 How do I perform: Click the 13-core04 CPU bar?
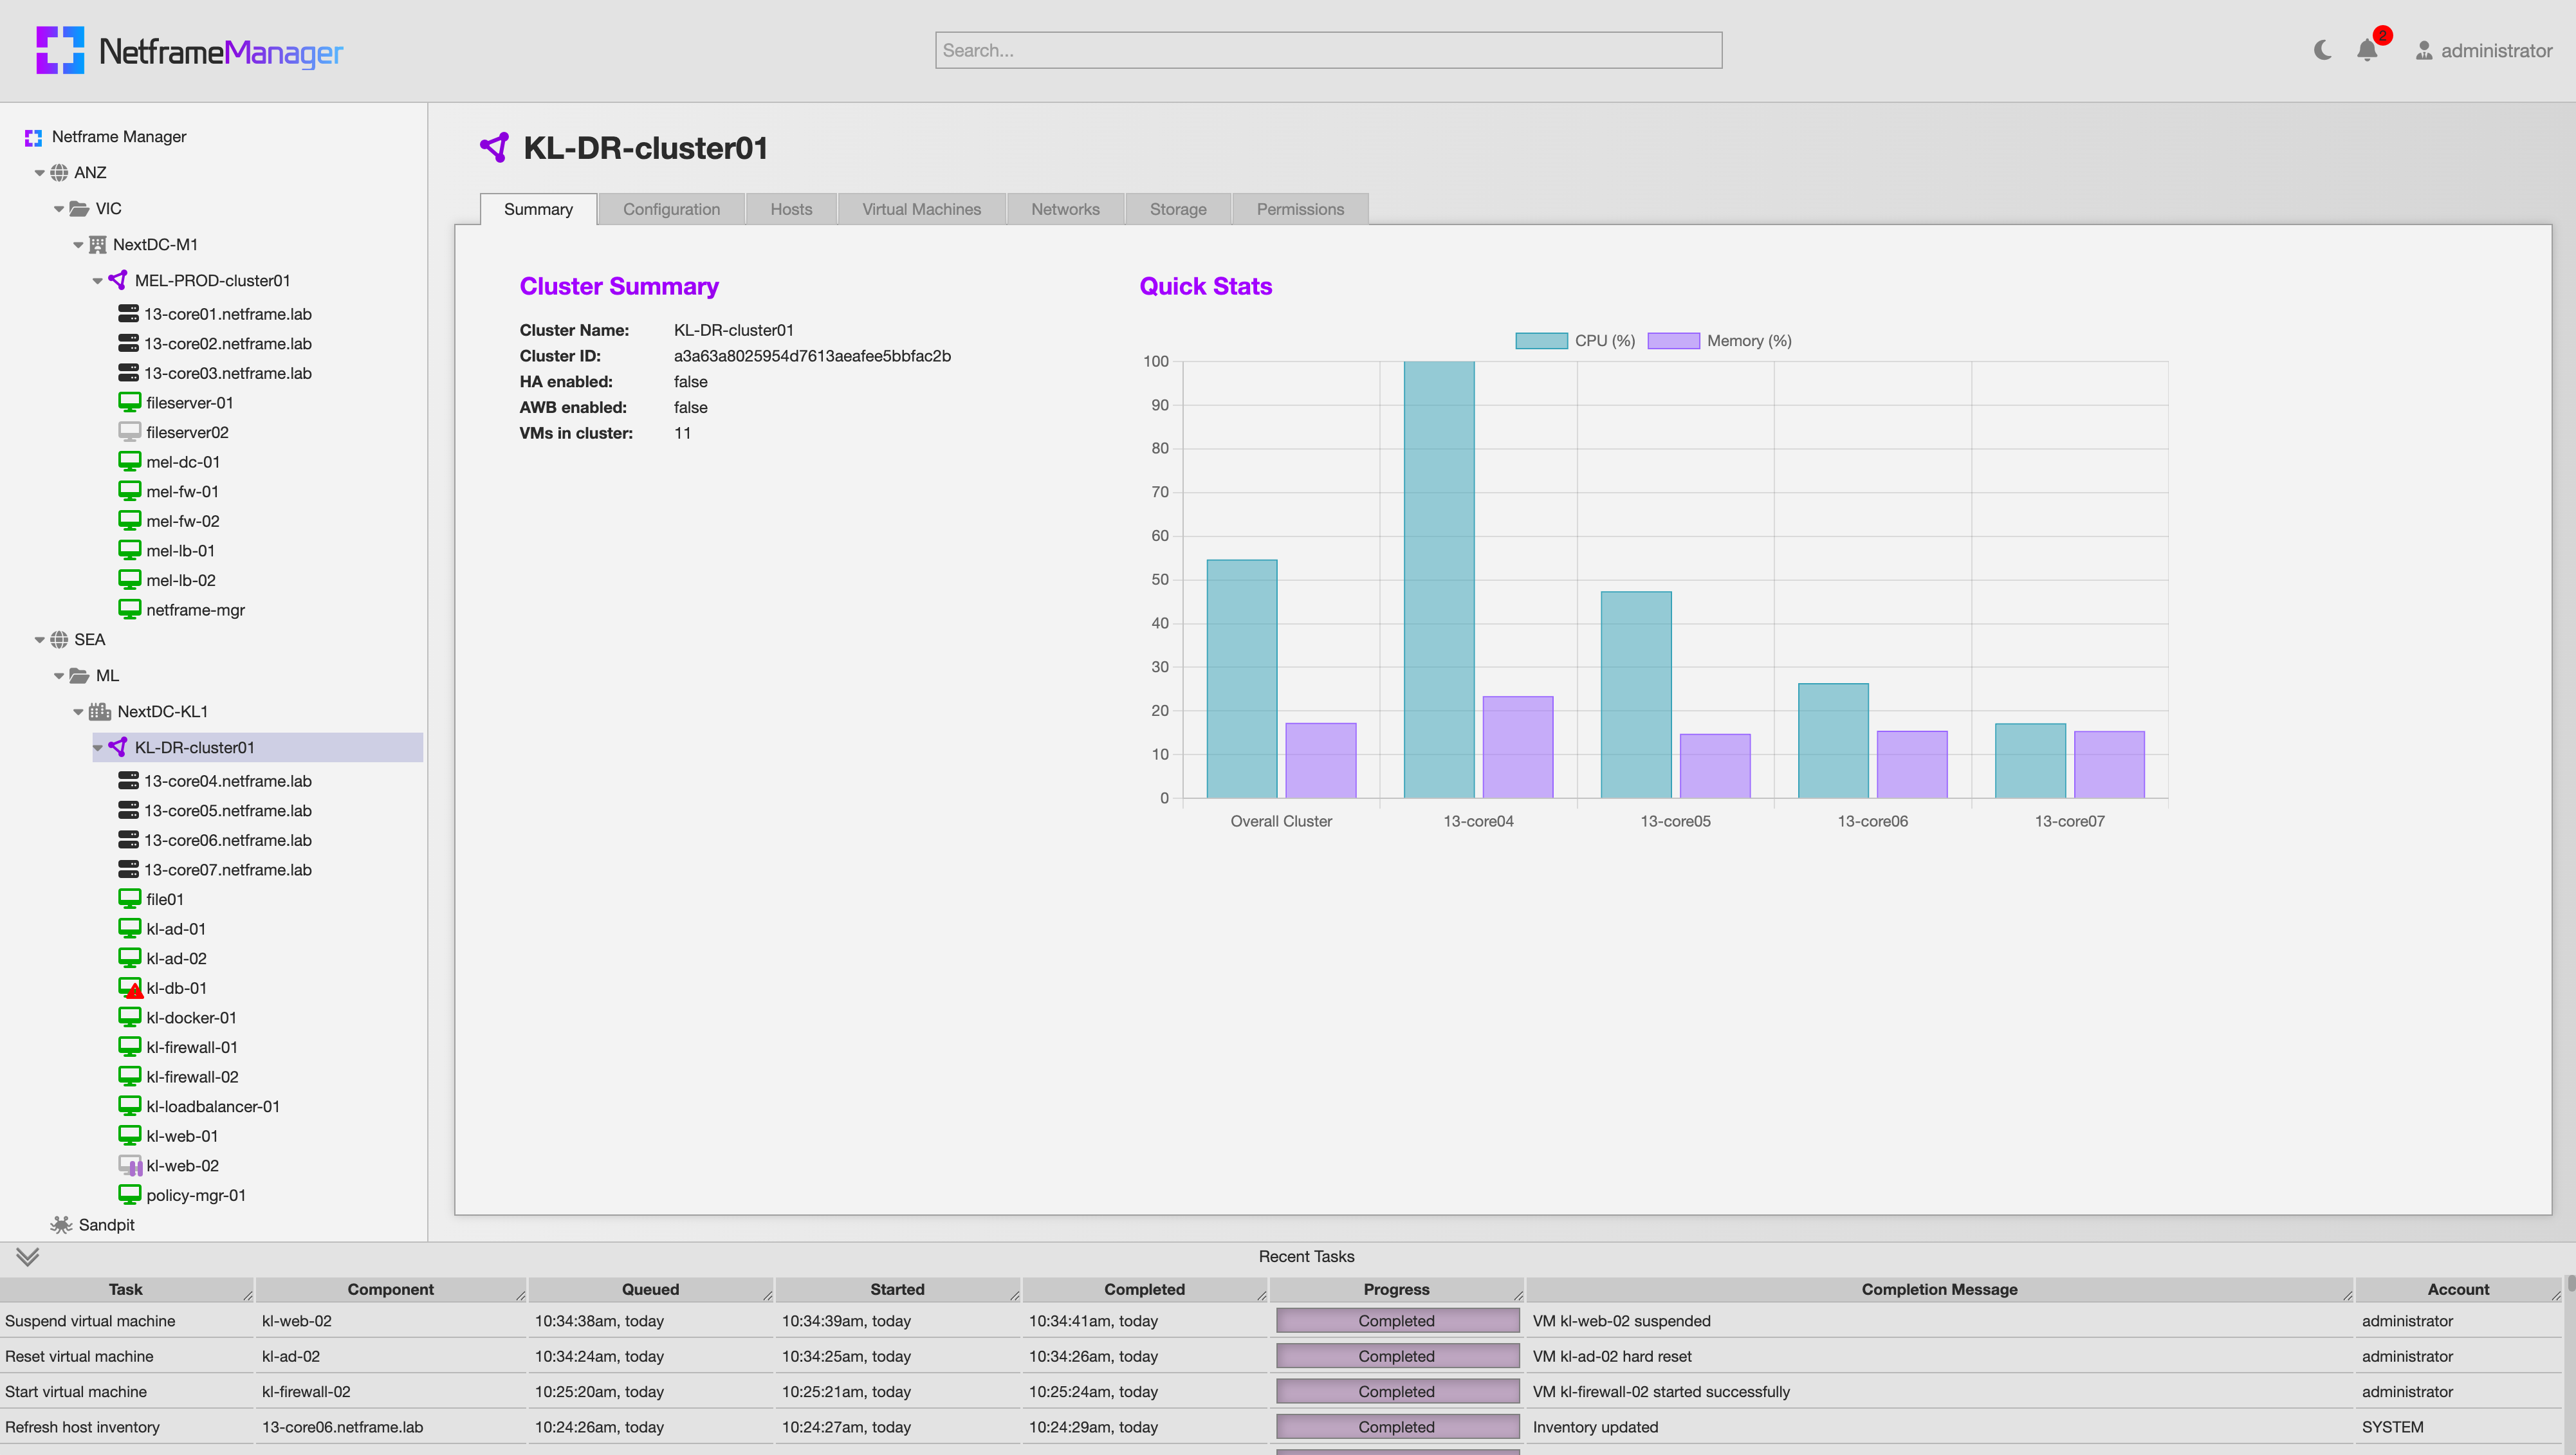(x=1438, y=580)
